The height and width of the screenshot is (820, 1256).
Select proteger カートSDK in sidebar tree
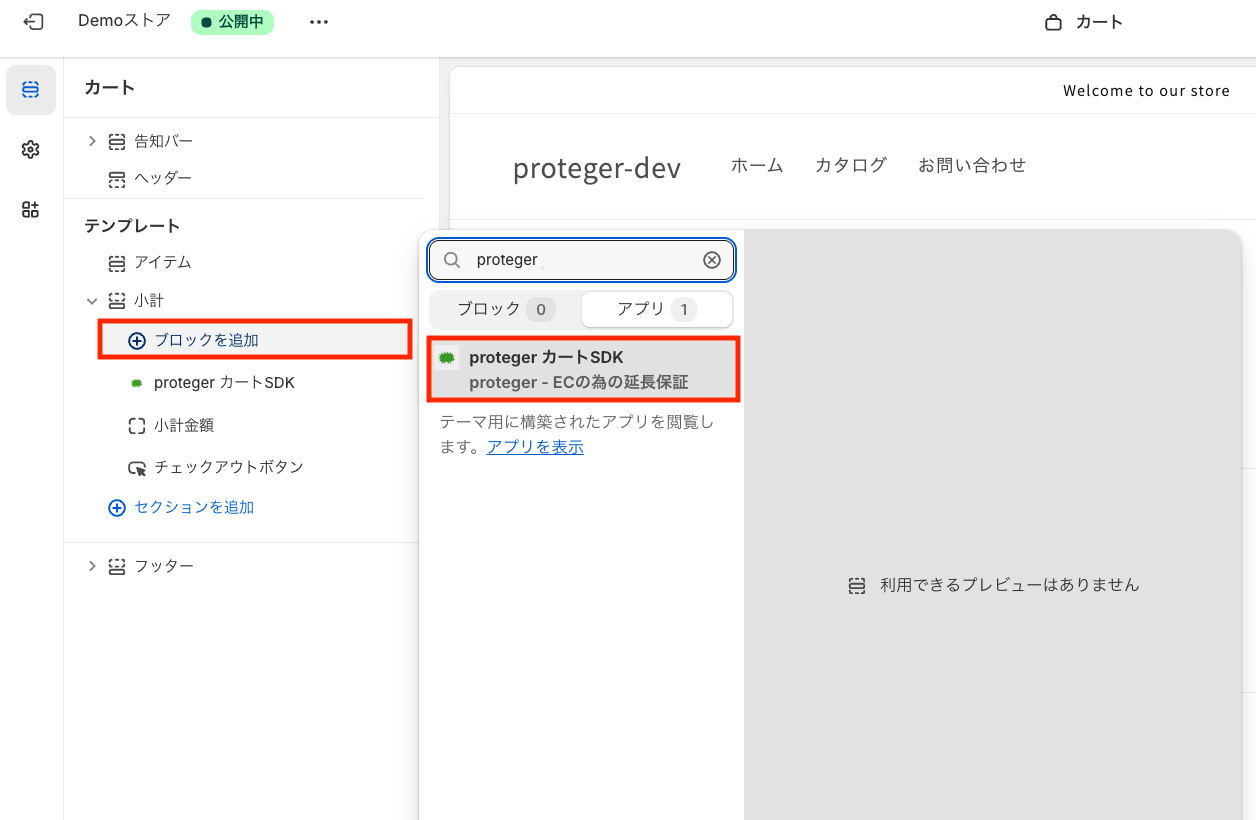pyautogui.click(x=224, y=383)
